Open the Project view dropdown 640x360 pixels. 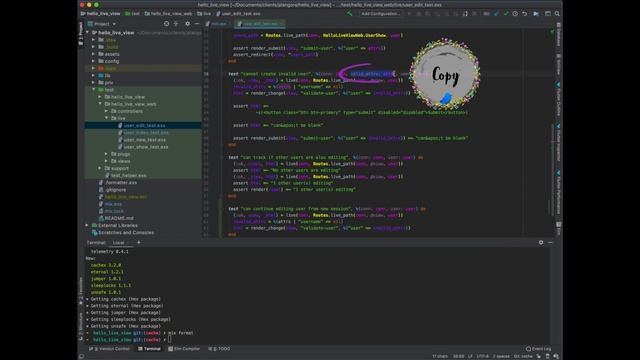[102, 24]
